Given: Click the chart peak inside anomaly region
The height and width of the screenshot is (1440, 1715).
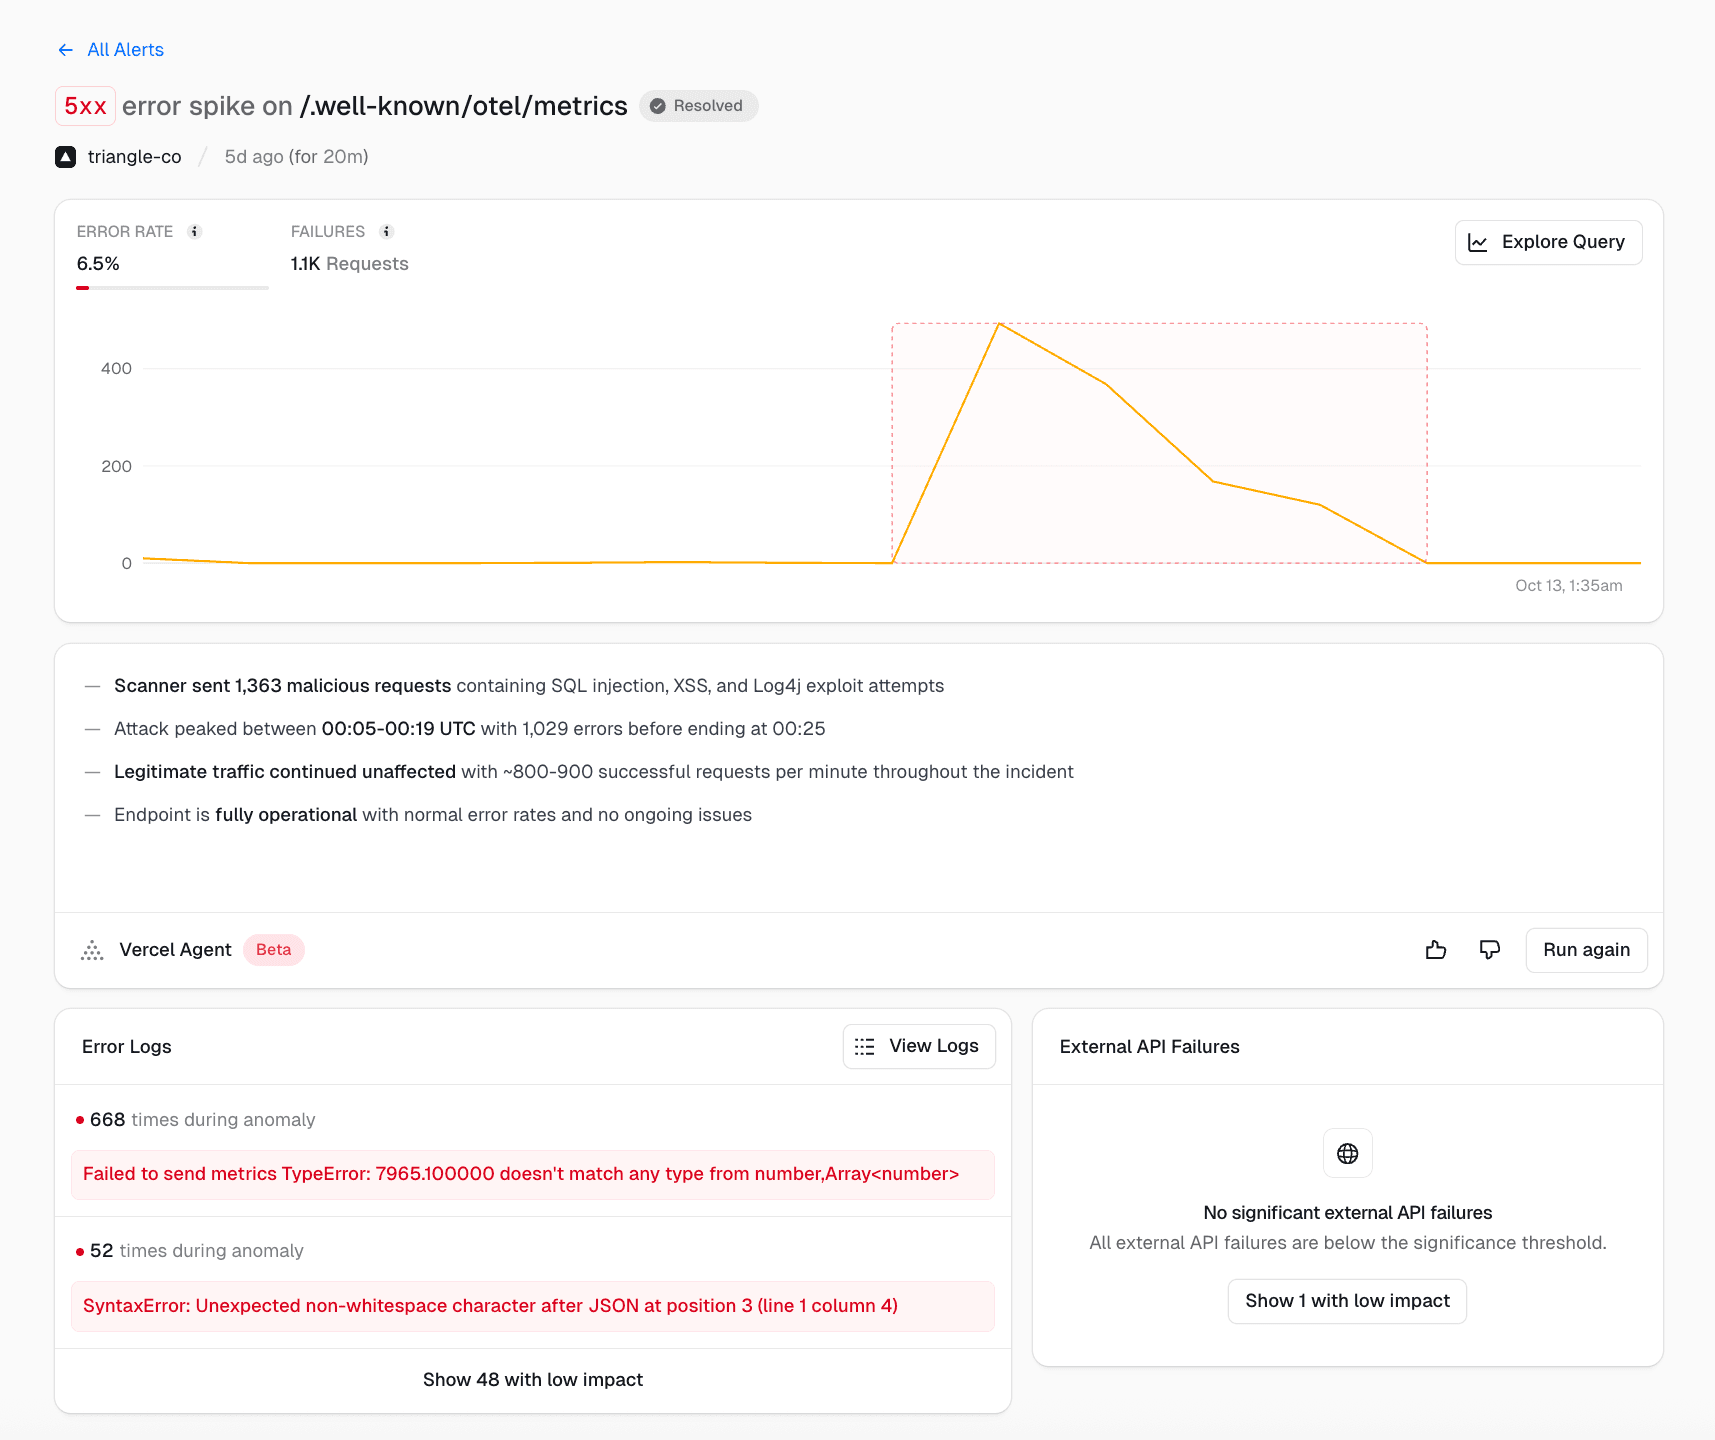Looking at the screenshot, I should click(x=999, y=324).
